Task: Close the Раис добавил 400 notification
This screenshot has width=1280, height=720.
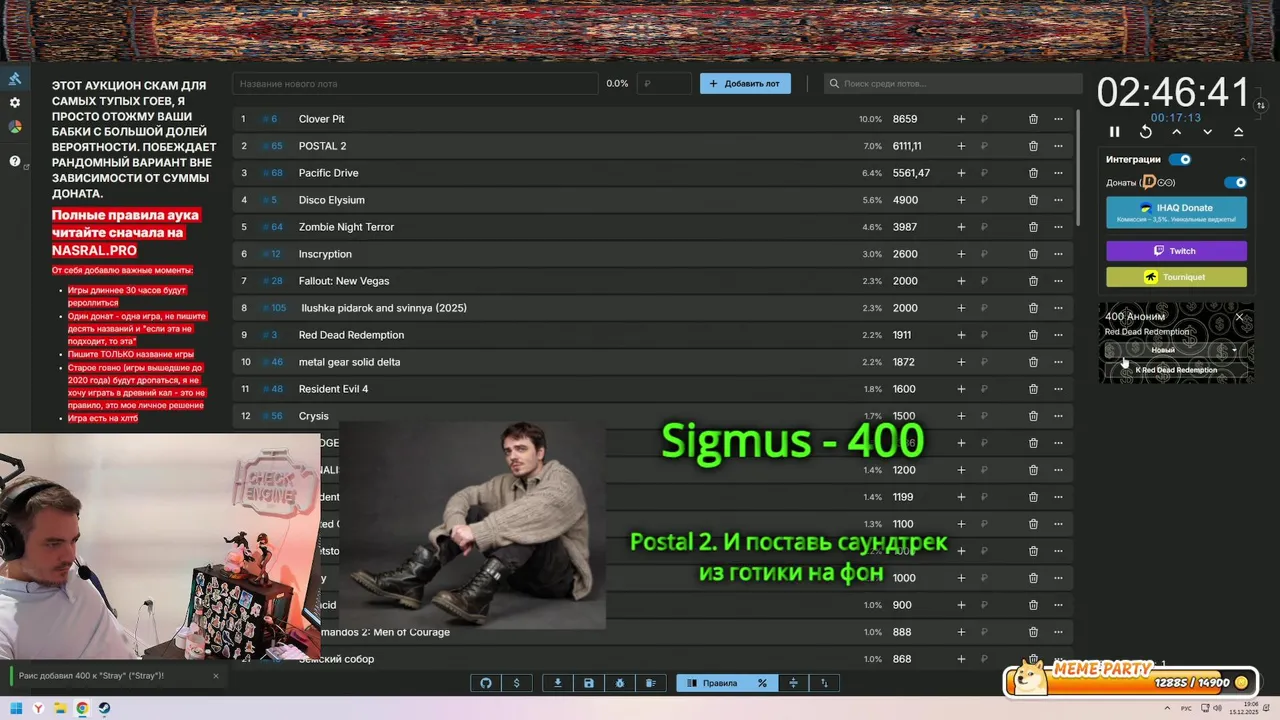Action: (x=215, y=676)
